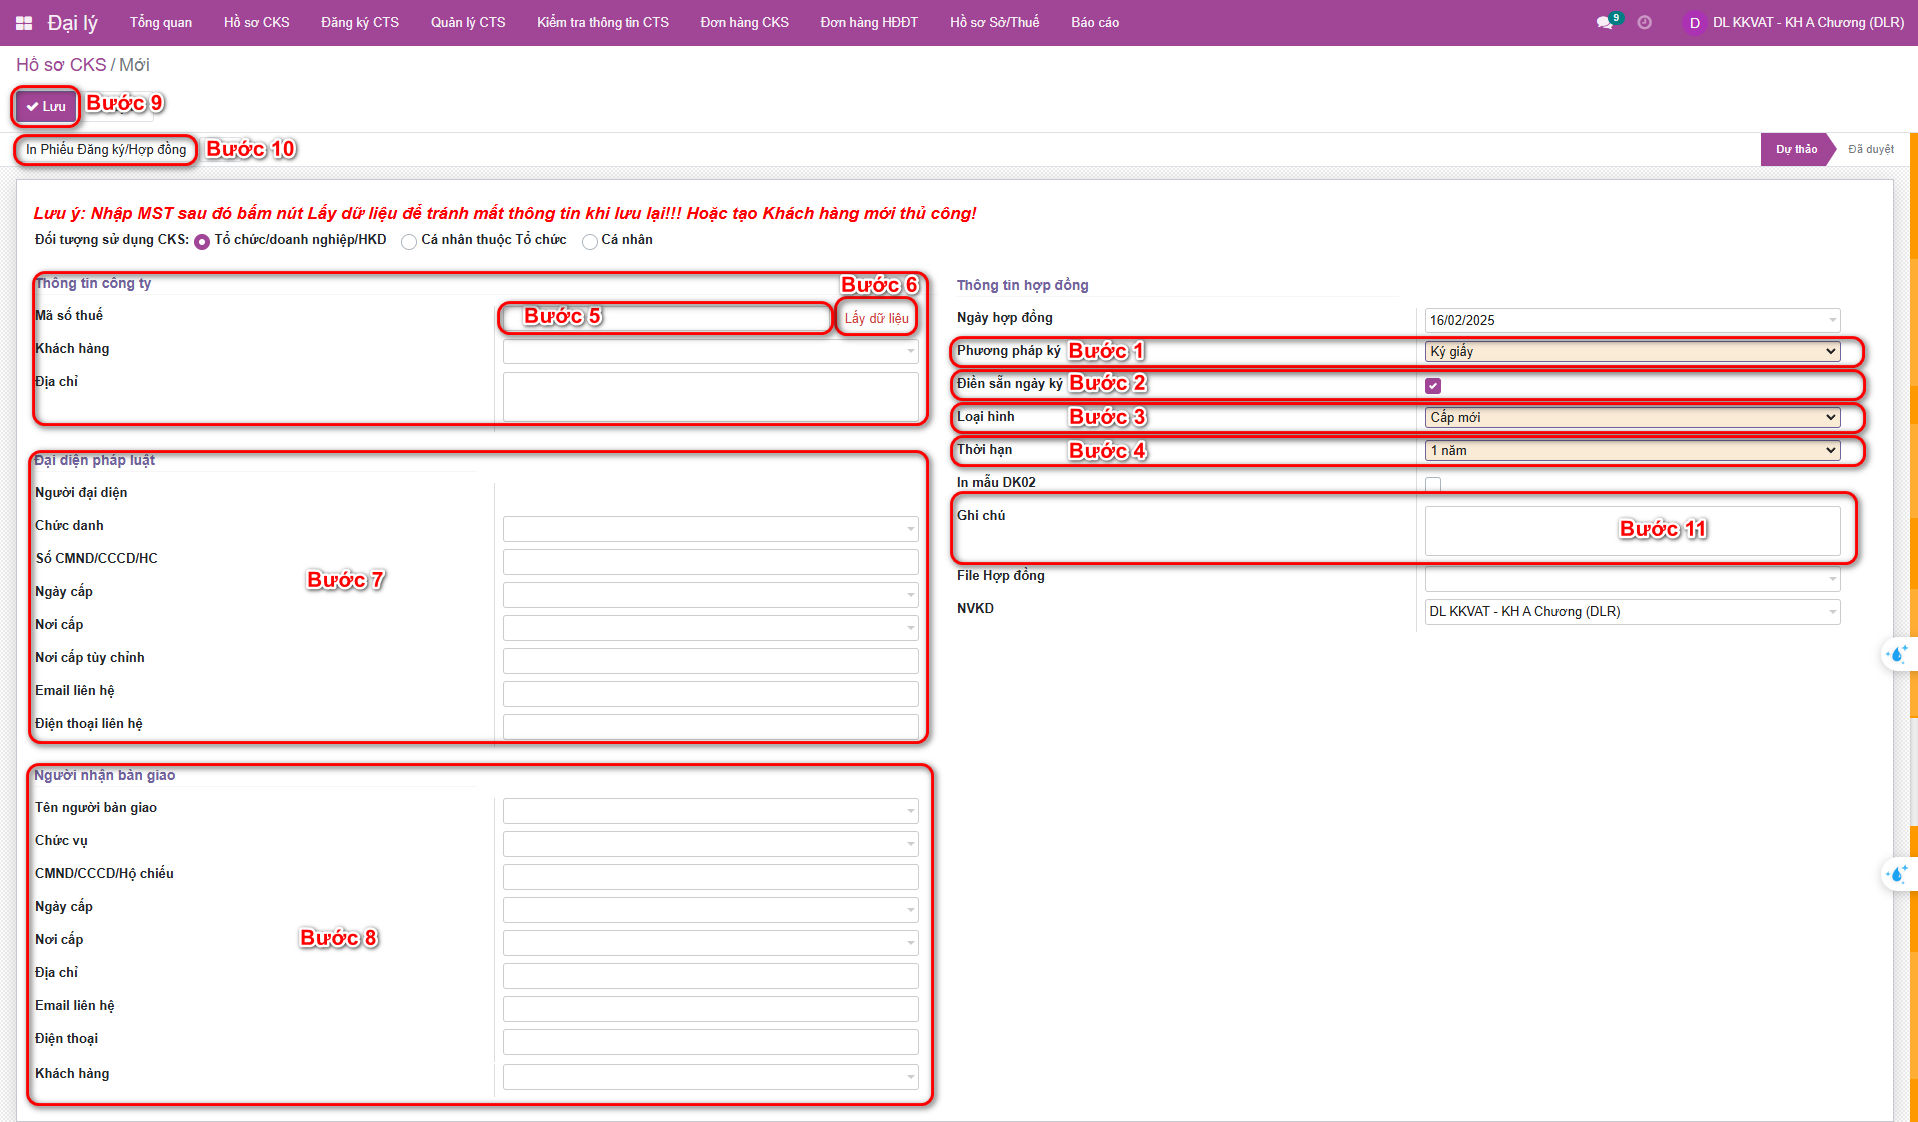The height and width of the screenshot is (1122, 1918).
Task: Open the Phương pháp ký dropdown
Action: [1632, 352]
